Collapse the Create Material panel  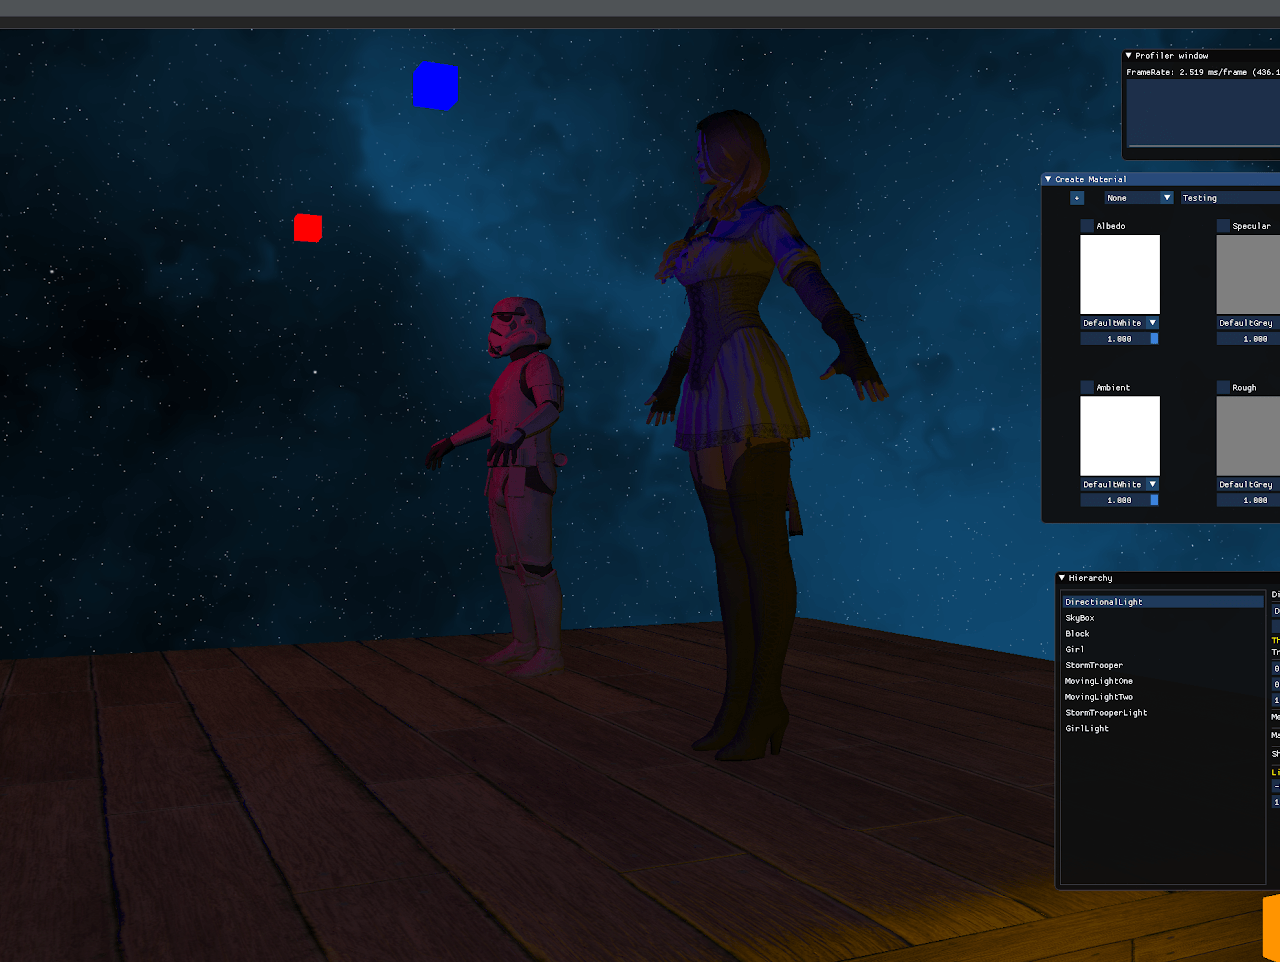pos(1048,178)
